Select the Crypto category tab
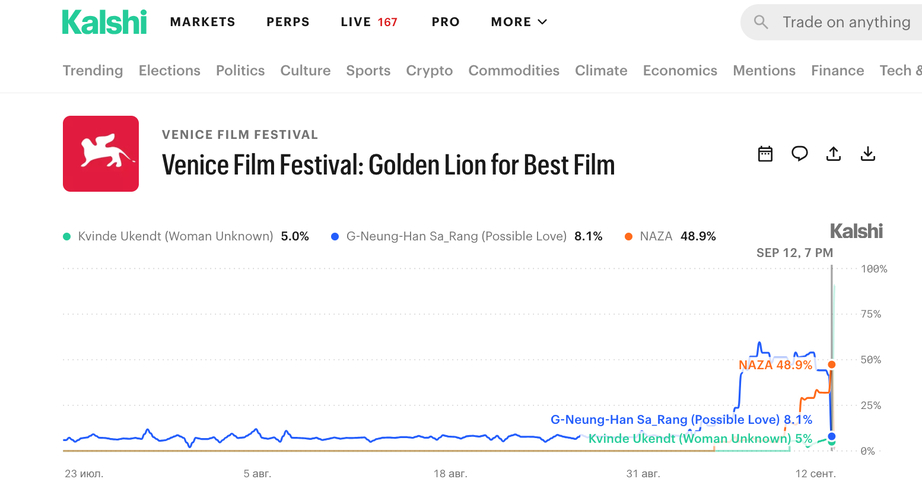This screenshot has width=922, height=501. [429, 71]
